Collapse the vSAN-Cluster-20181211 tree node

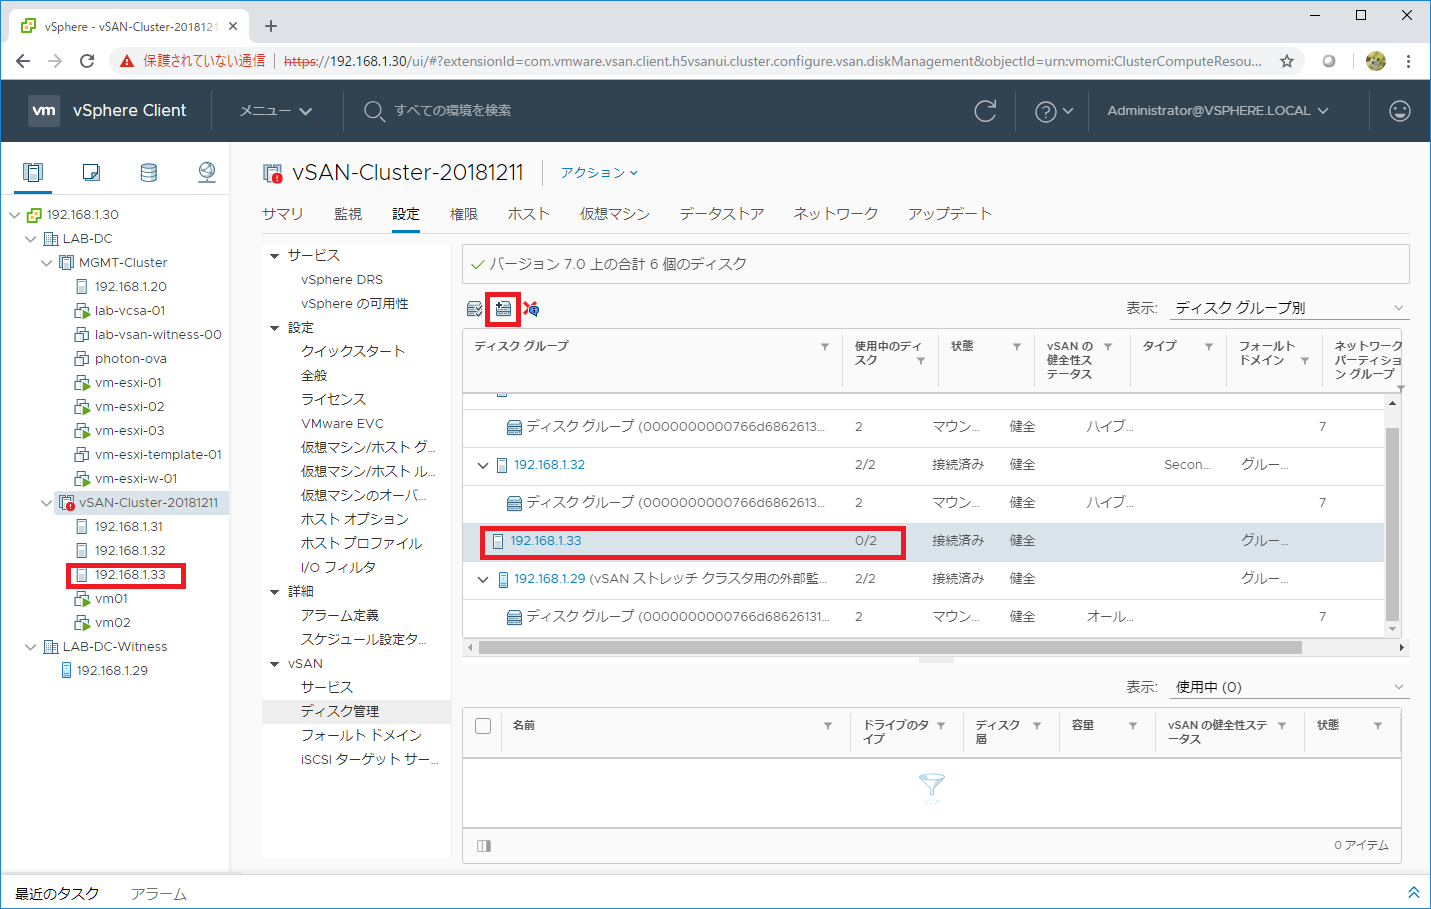47,503
